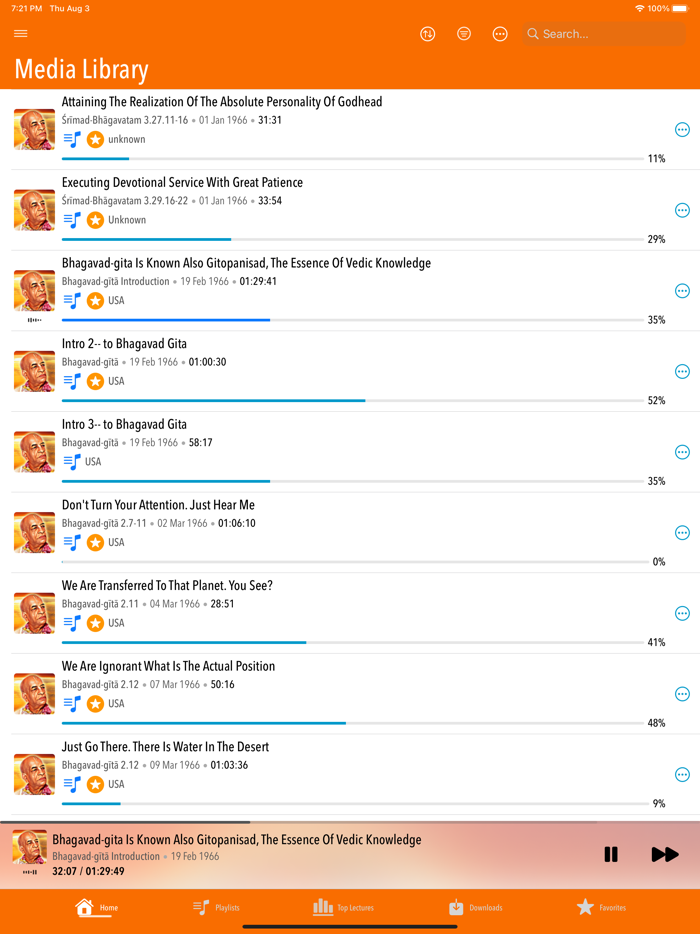The width and height of the screenshot is (700, 934).
Task: Open header more options ellipsis
Action: 500,34
